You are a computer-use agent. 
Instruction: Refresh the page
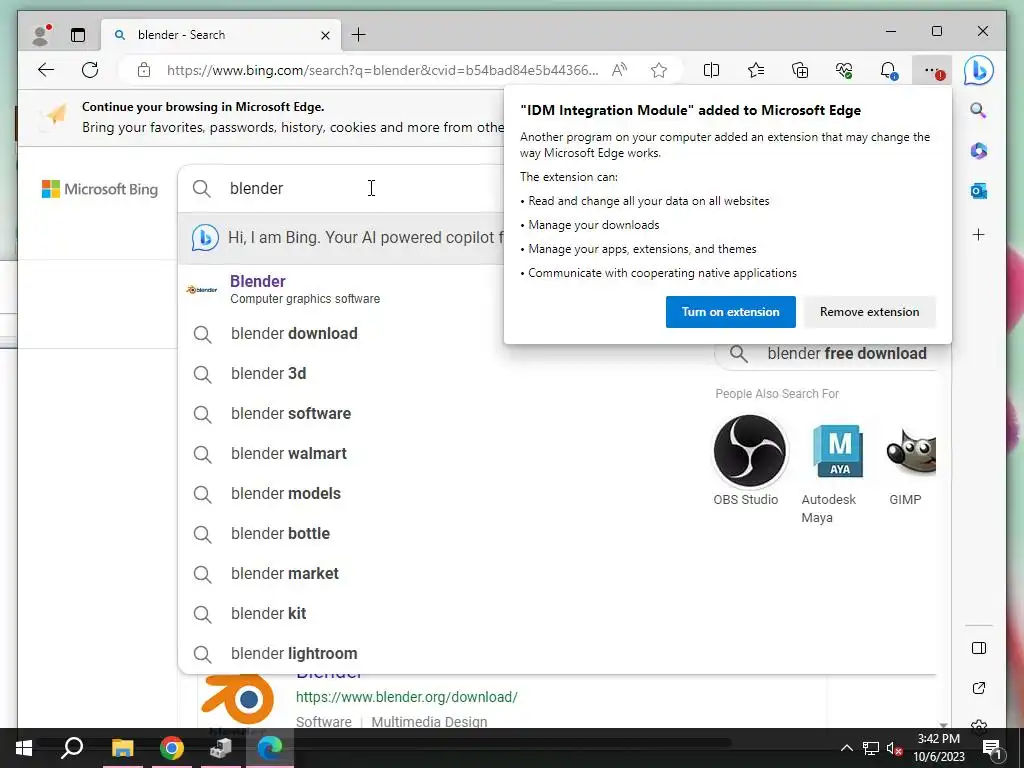(x=90, y=70)
